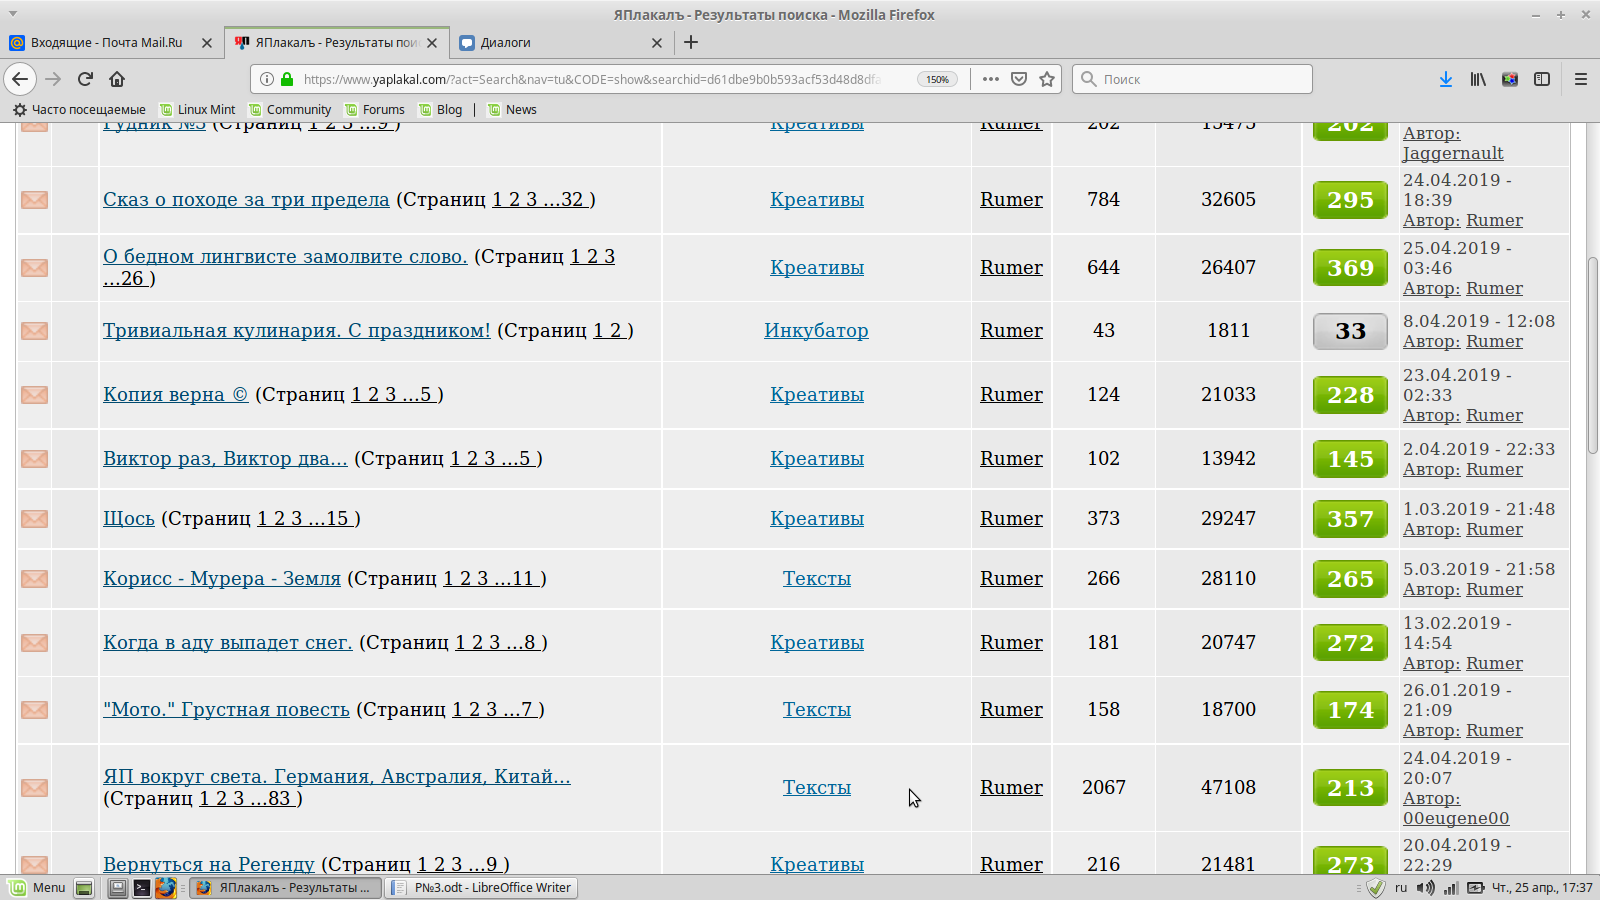Click rating badge 295
The height and width of the screenshot is (900, 1600).
[x=1350, y=200]
